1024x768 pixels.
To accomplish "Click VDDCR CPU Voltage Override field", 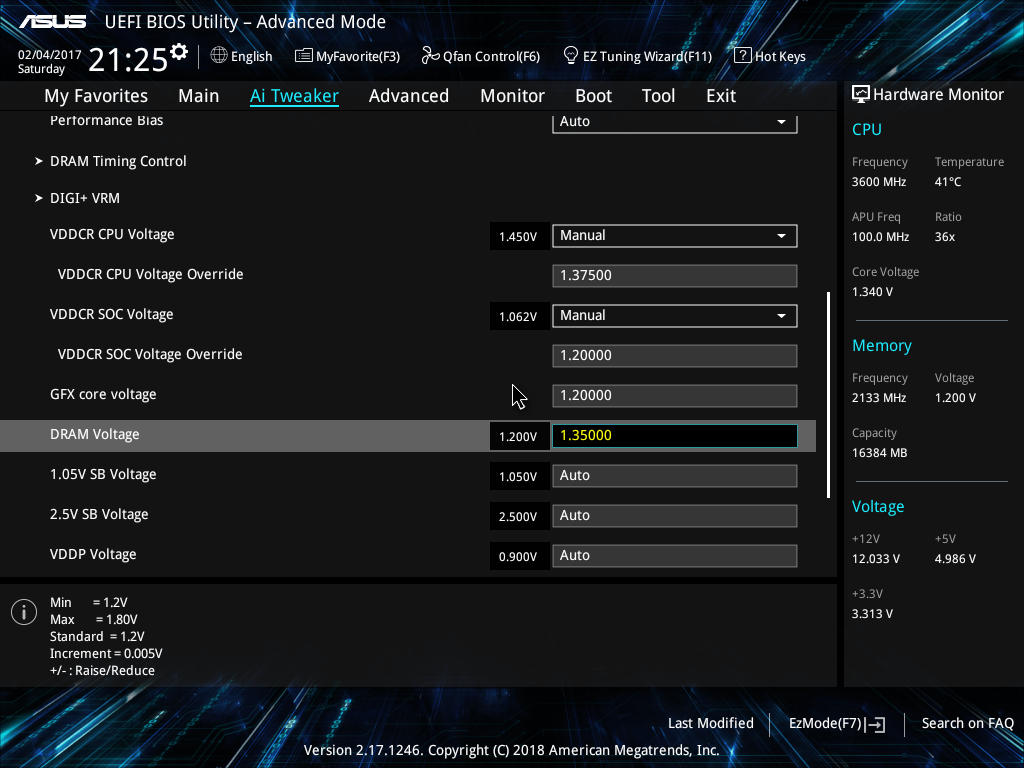I will (675, 276).
